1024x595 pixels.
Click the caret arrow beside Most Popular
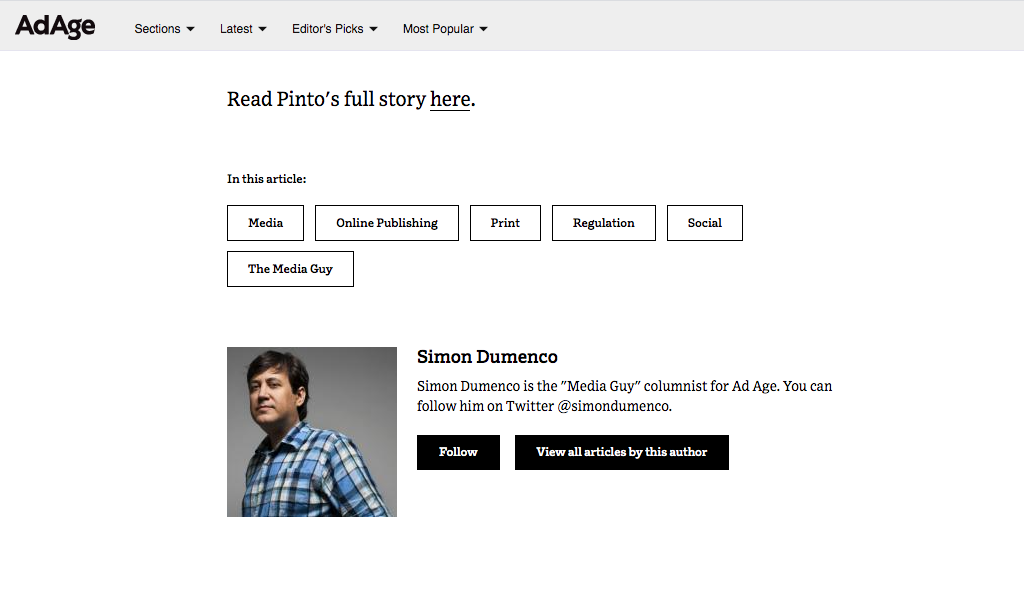483,29
